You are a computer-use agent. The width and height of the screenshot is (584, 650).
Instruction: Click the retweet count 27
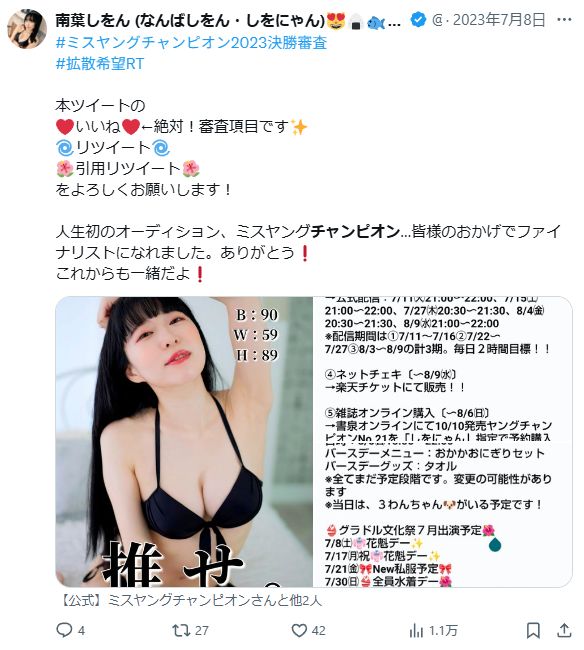pyautogui.click(x=201, y=631)
